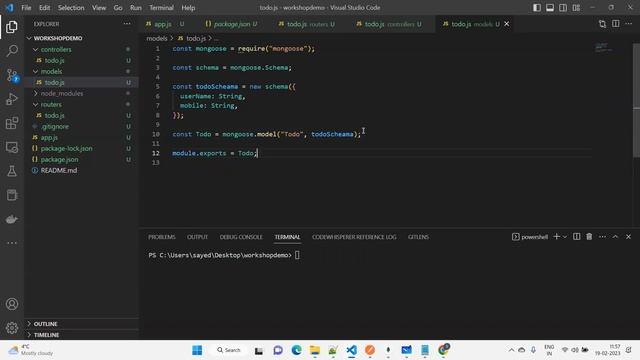This screenshot has height=360, width=640.
Task: Open Explorer views and more actions
Action: (x=127, y=24)
